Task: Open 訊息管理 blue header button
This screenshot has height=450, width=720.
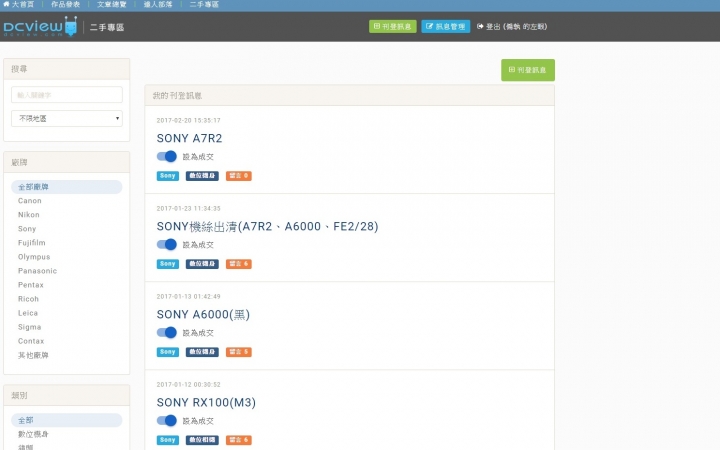Action: click(445, 27)
